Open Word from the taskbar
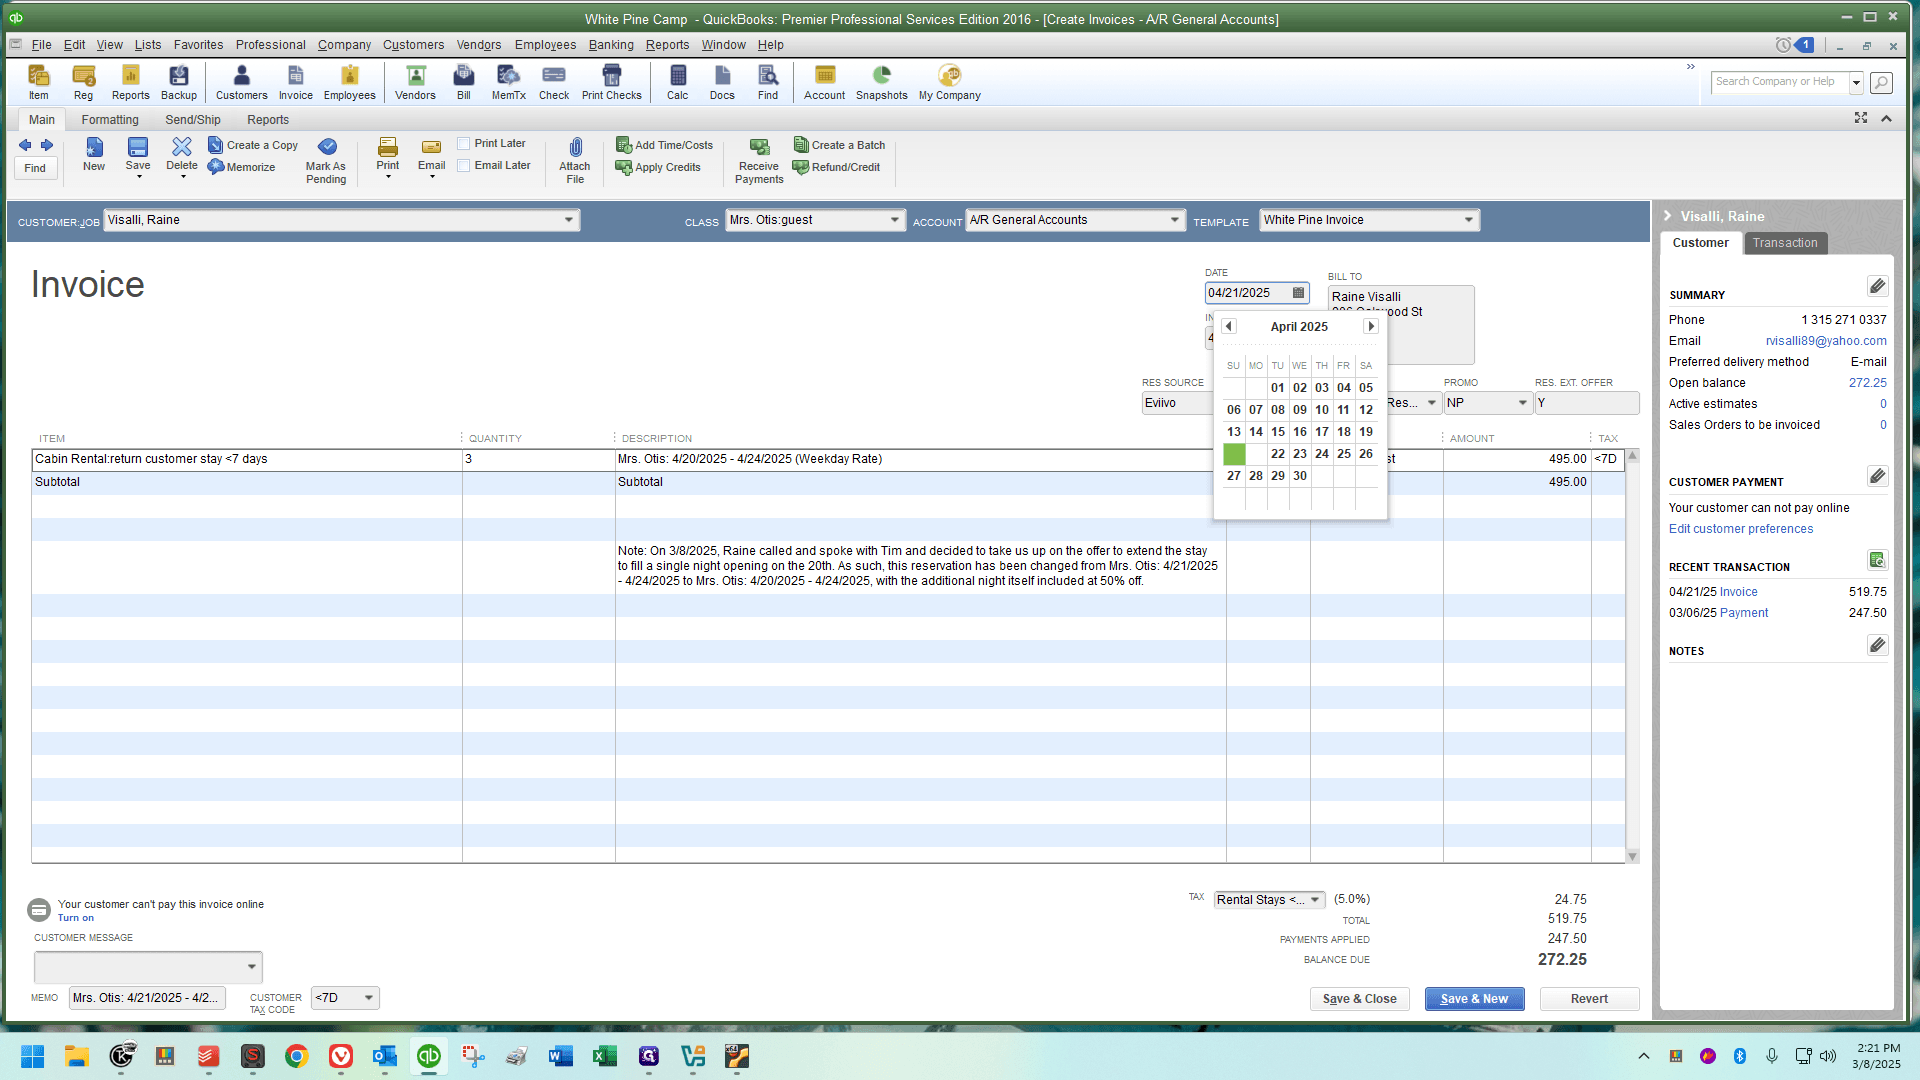 (x=560, y=1056)
